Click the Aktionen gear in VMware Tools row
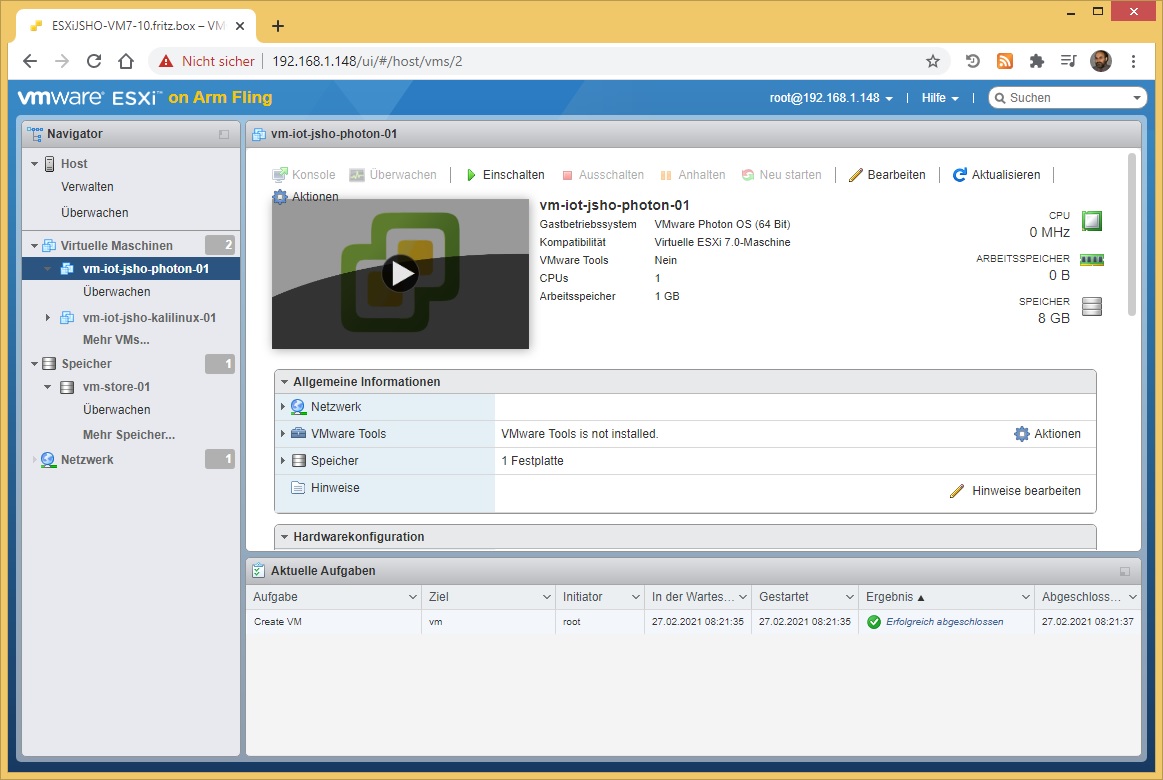The image size is (1163, 780). [1021, 434]
